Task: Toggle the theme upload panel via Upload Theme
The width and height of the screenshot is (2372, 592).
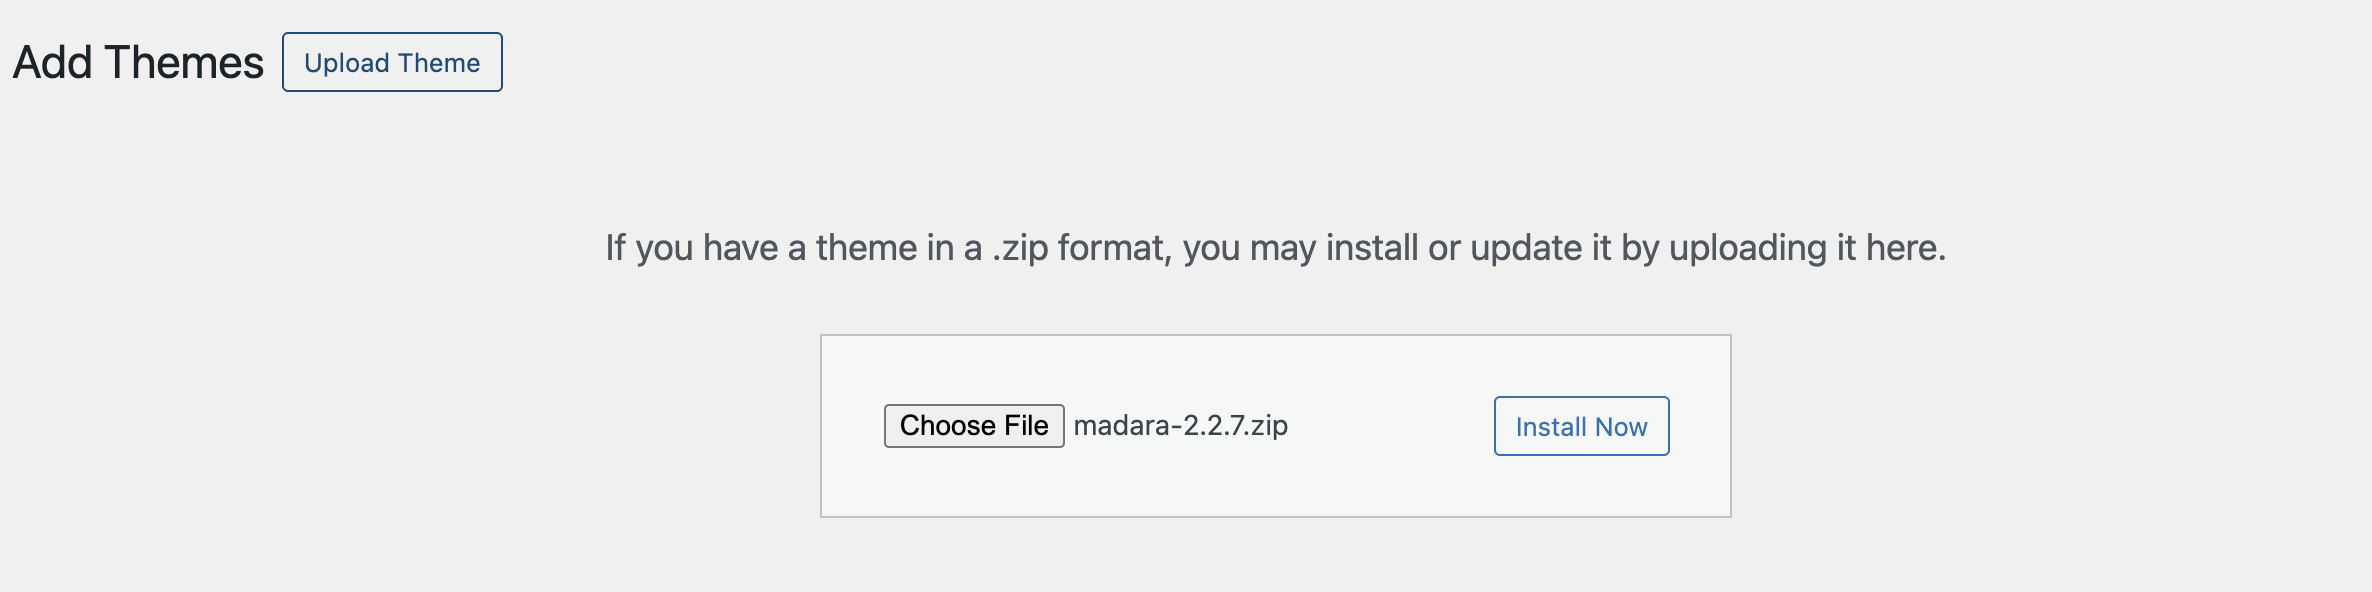Action: (x=392, y=62)
